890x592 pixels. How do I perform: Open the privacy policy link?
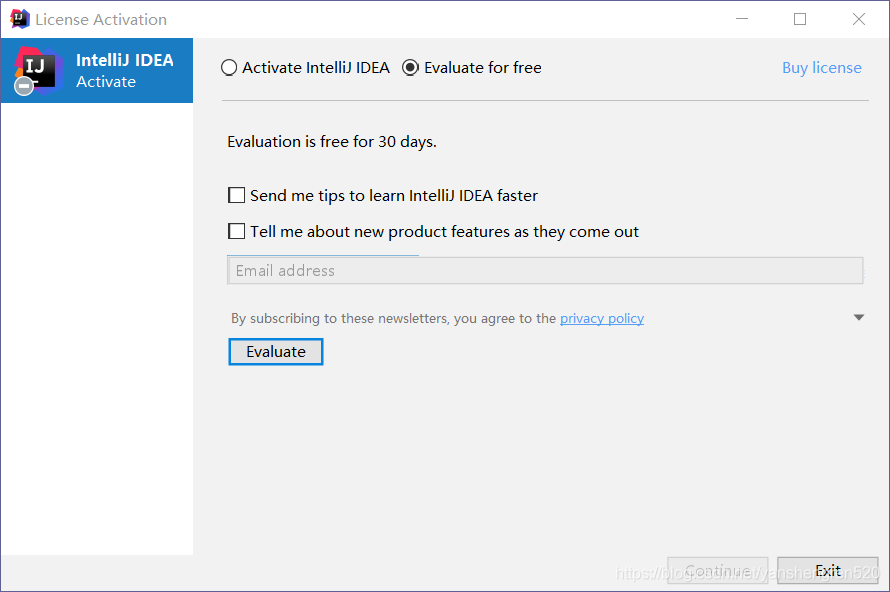[x=601, y=319]
